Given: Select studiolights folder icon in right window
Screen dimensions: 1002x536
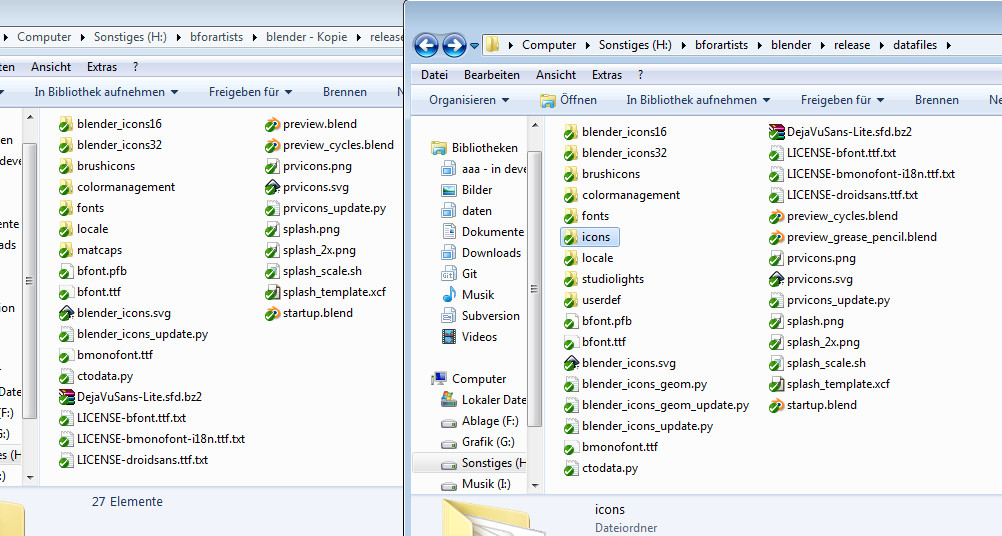Looking at the screenshot, I should [x=571, y=279].
